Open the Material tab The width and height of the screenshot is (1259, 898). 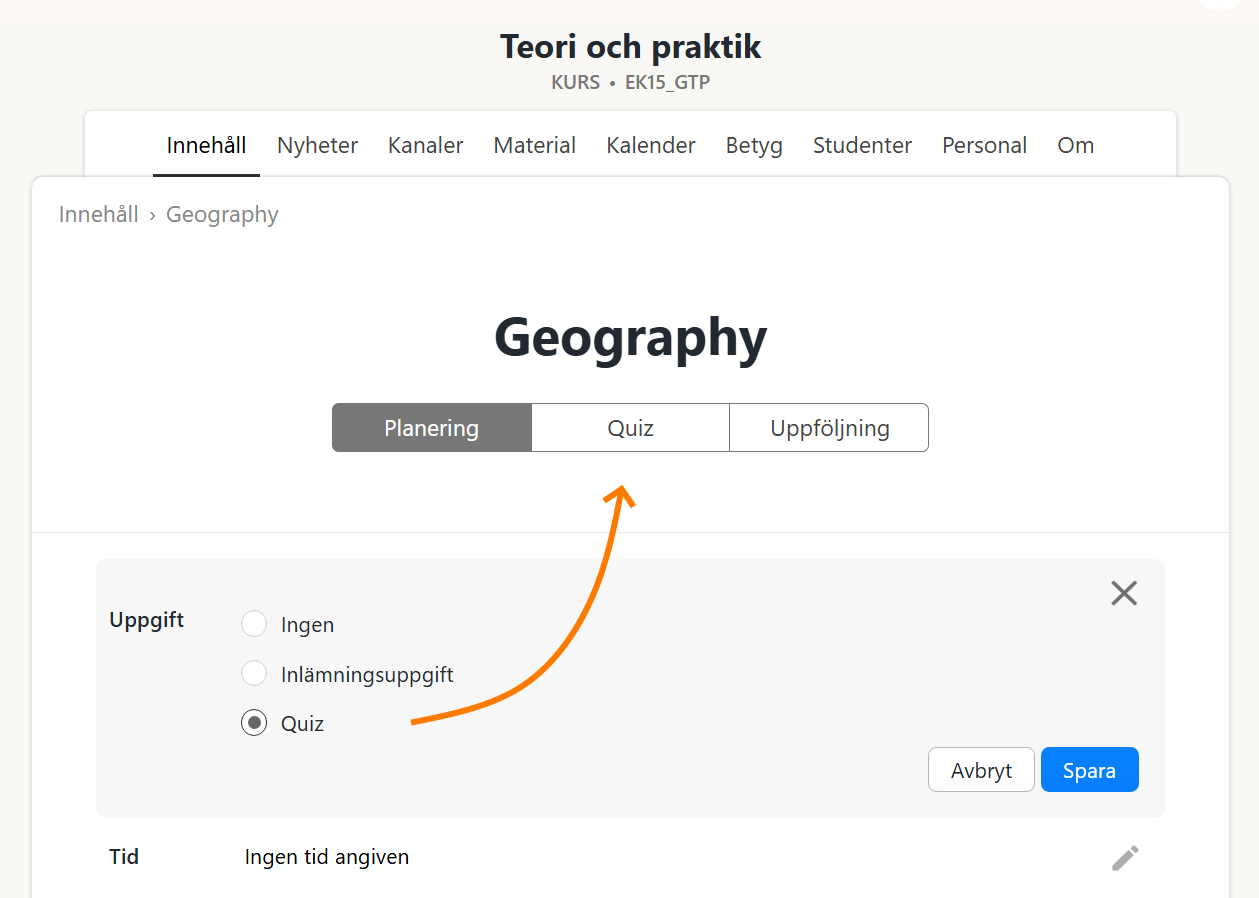(x=534, y=145)
